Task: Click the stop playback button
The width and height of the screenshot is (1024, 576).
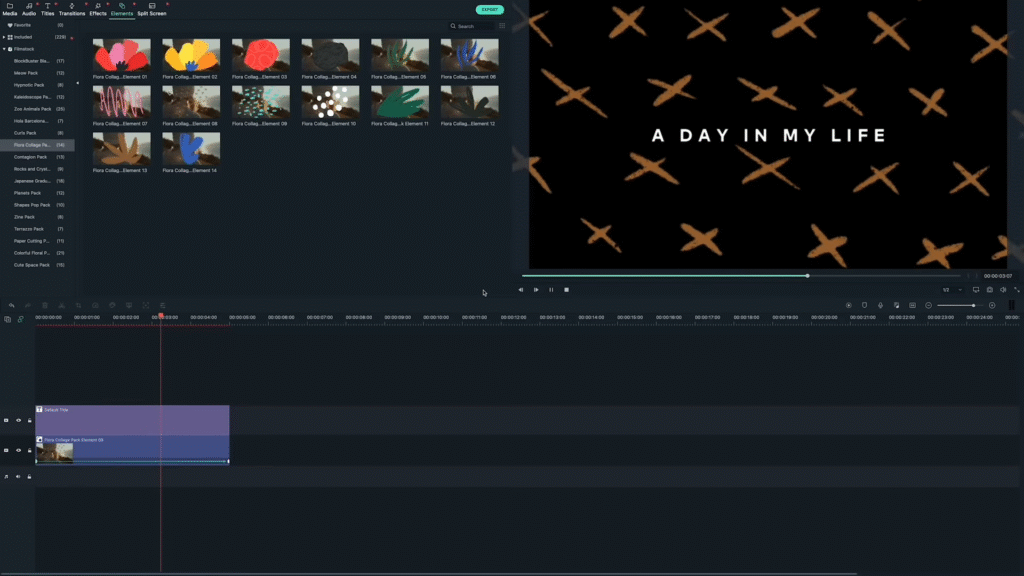Action: [566, 290]
